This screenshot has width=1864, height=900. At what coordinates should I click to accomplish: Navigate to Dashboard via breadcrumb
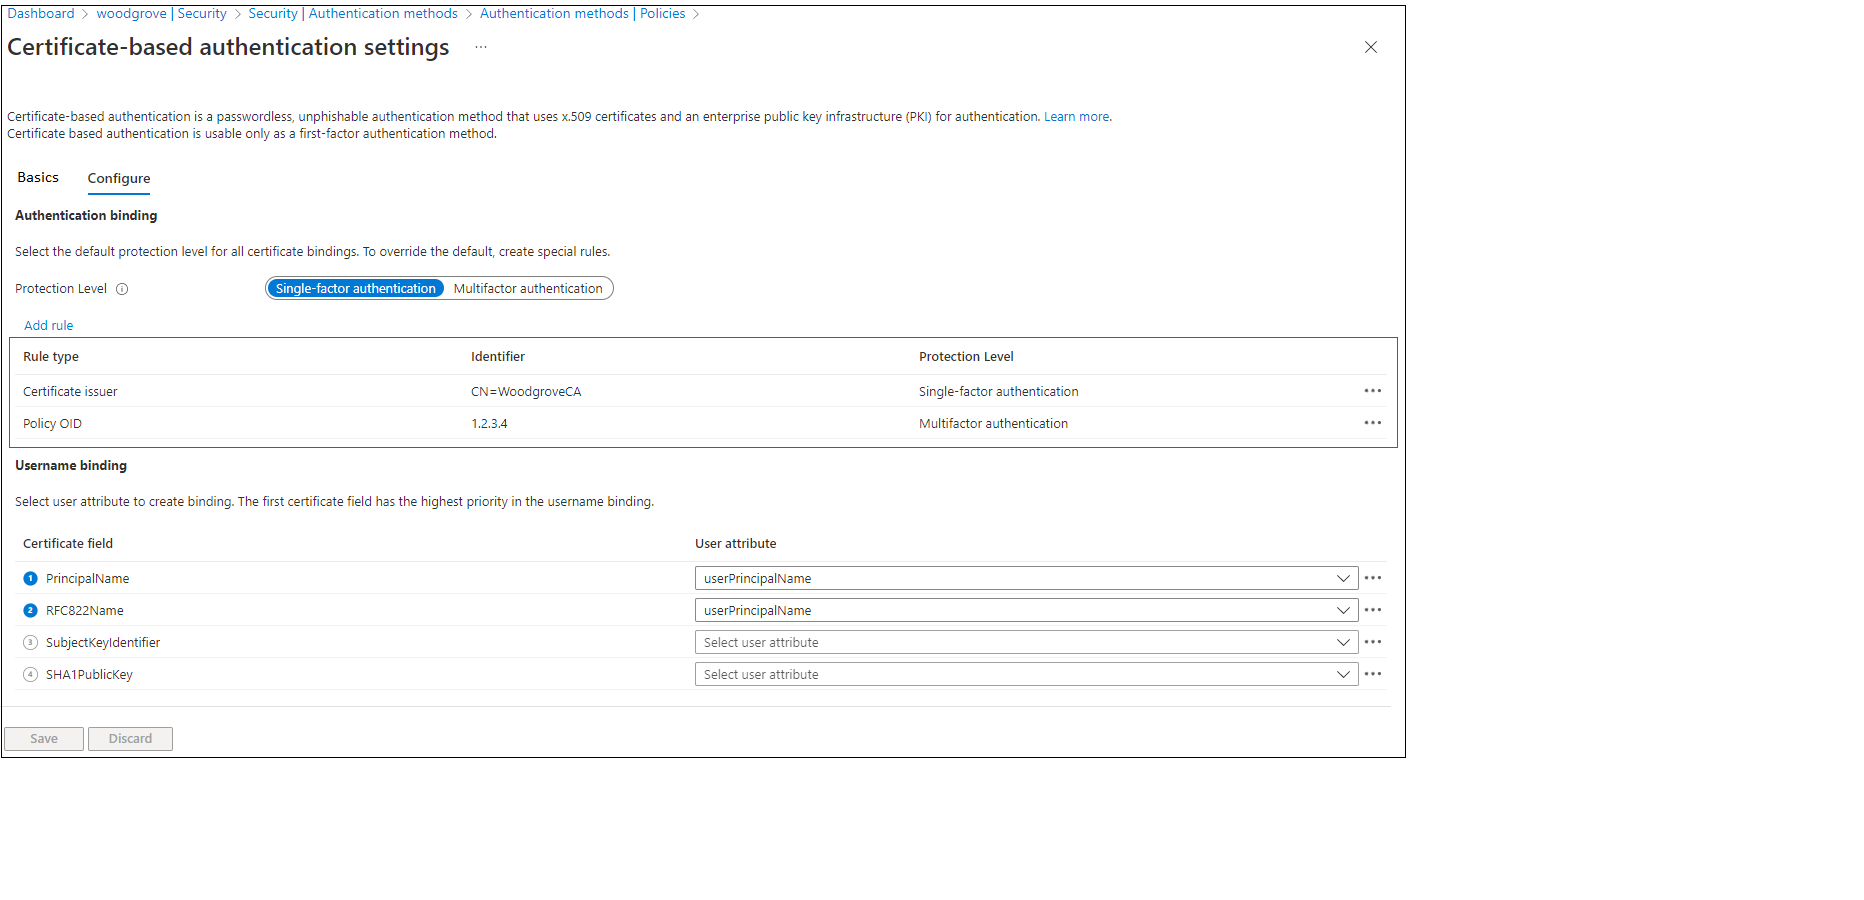(x=40, y=13)
